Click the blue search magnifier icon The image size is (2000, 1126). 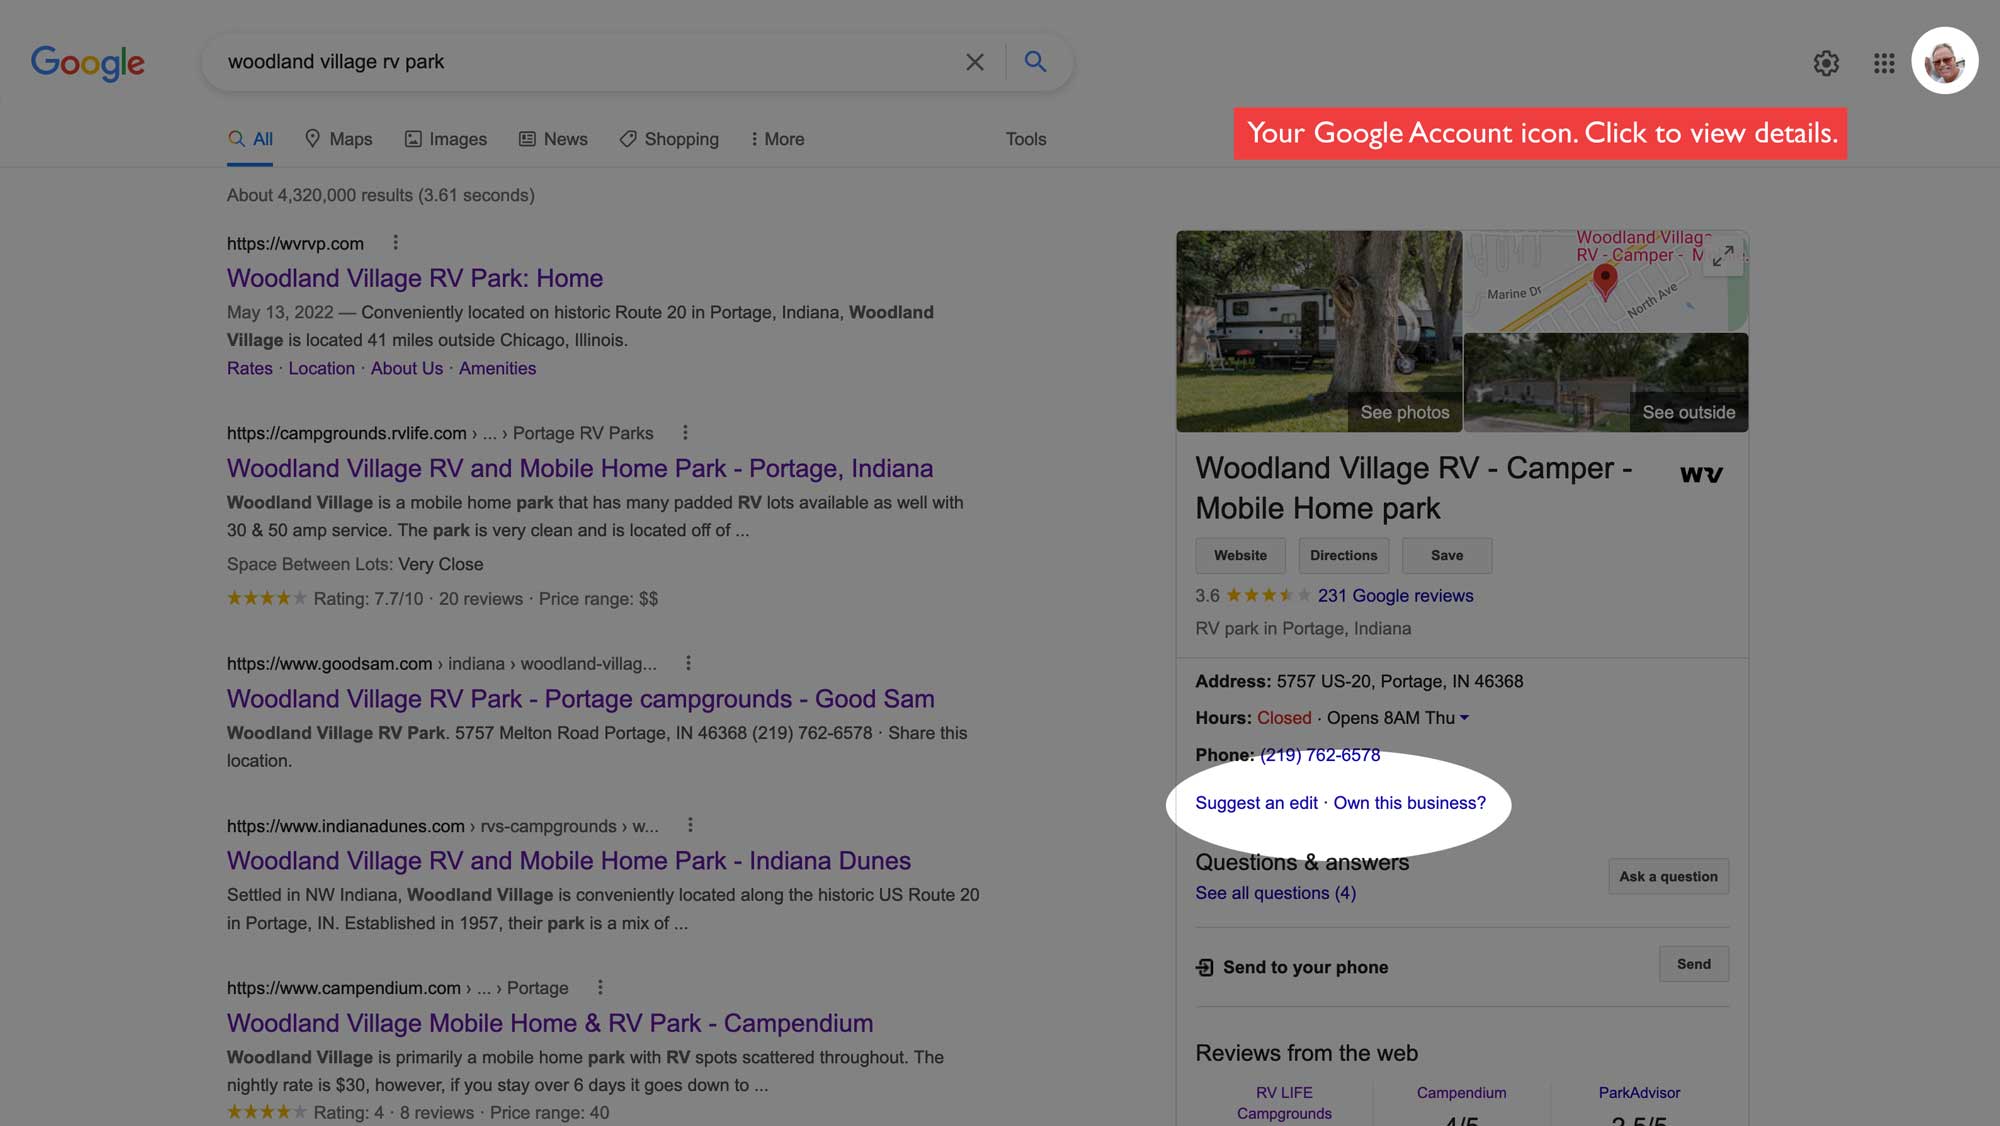point(1035,62)
